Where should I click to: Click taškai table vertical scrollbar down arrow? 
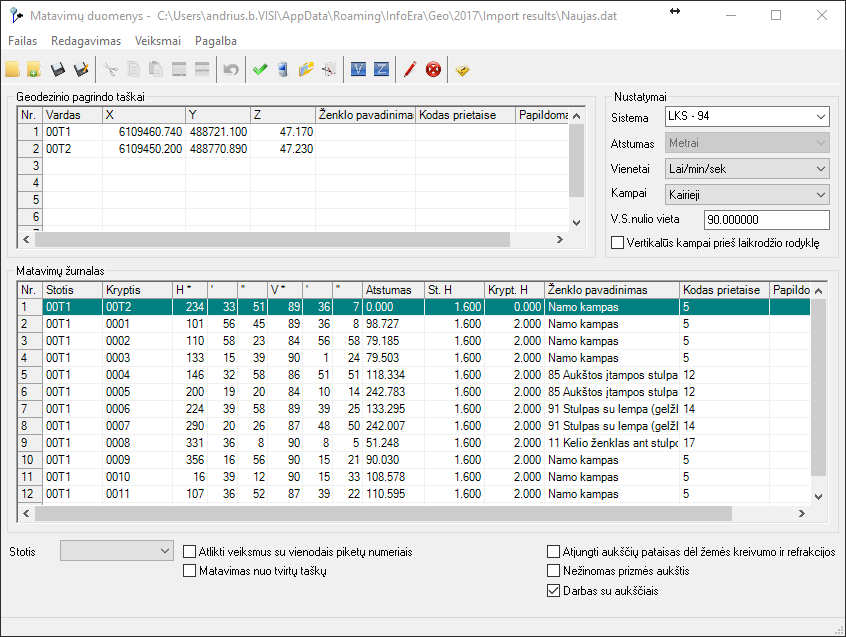click(x=577, y=223)
